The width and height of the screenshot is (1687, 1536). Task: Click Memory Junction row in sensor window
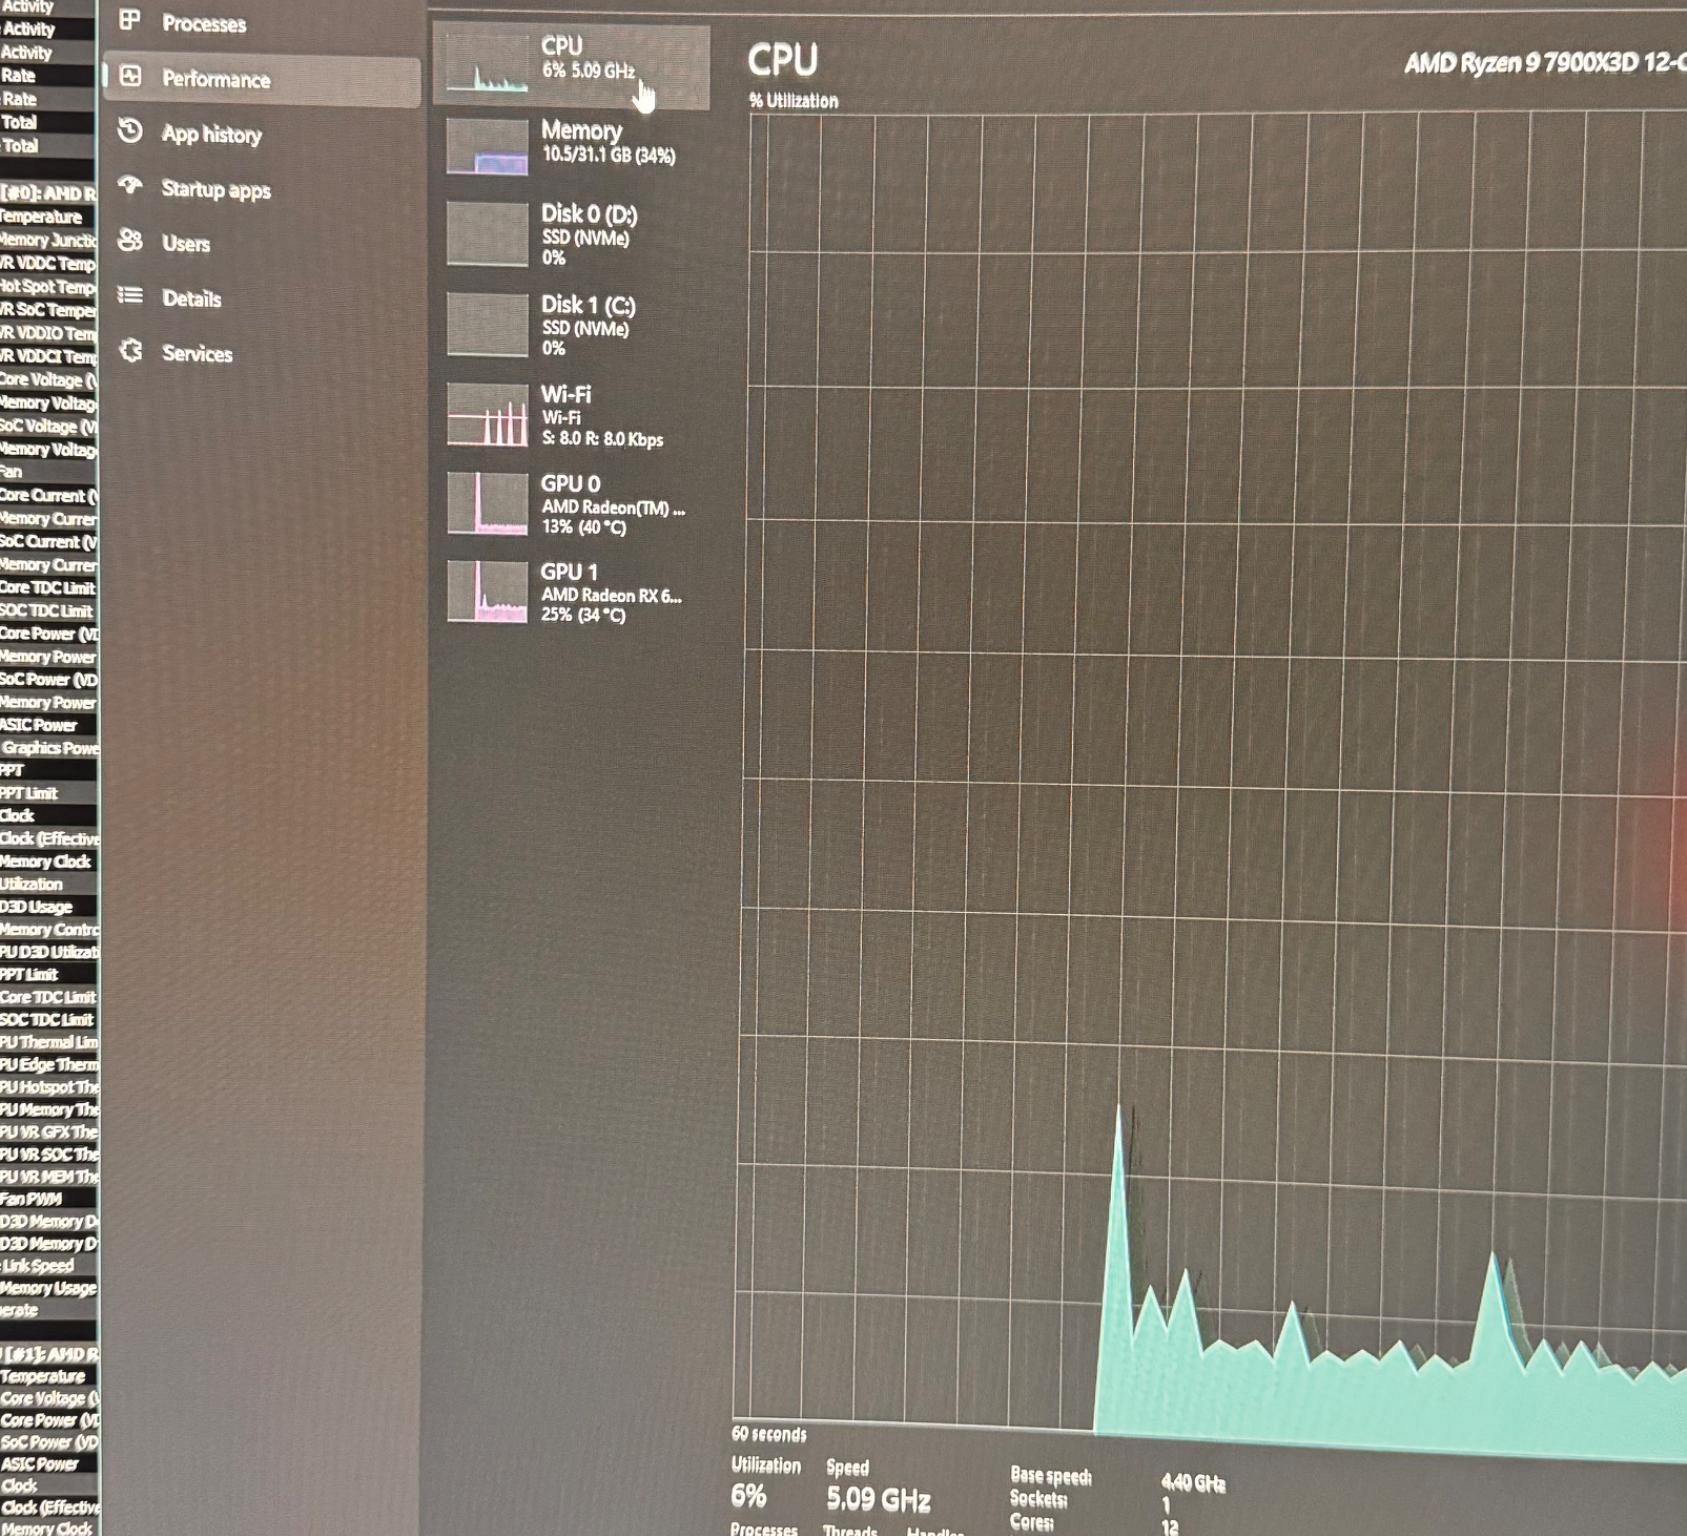point(48,240)
